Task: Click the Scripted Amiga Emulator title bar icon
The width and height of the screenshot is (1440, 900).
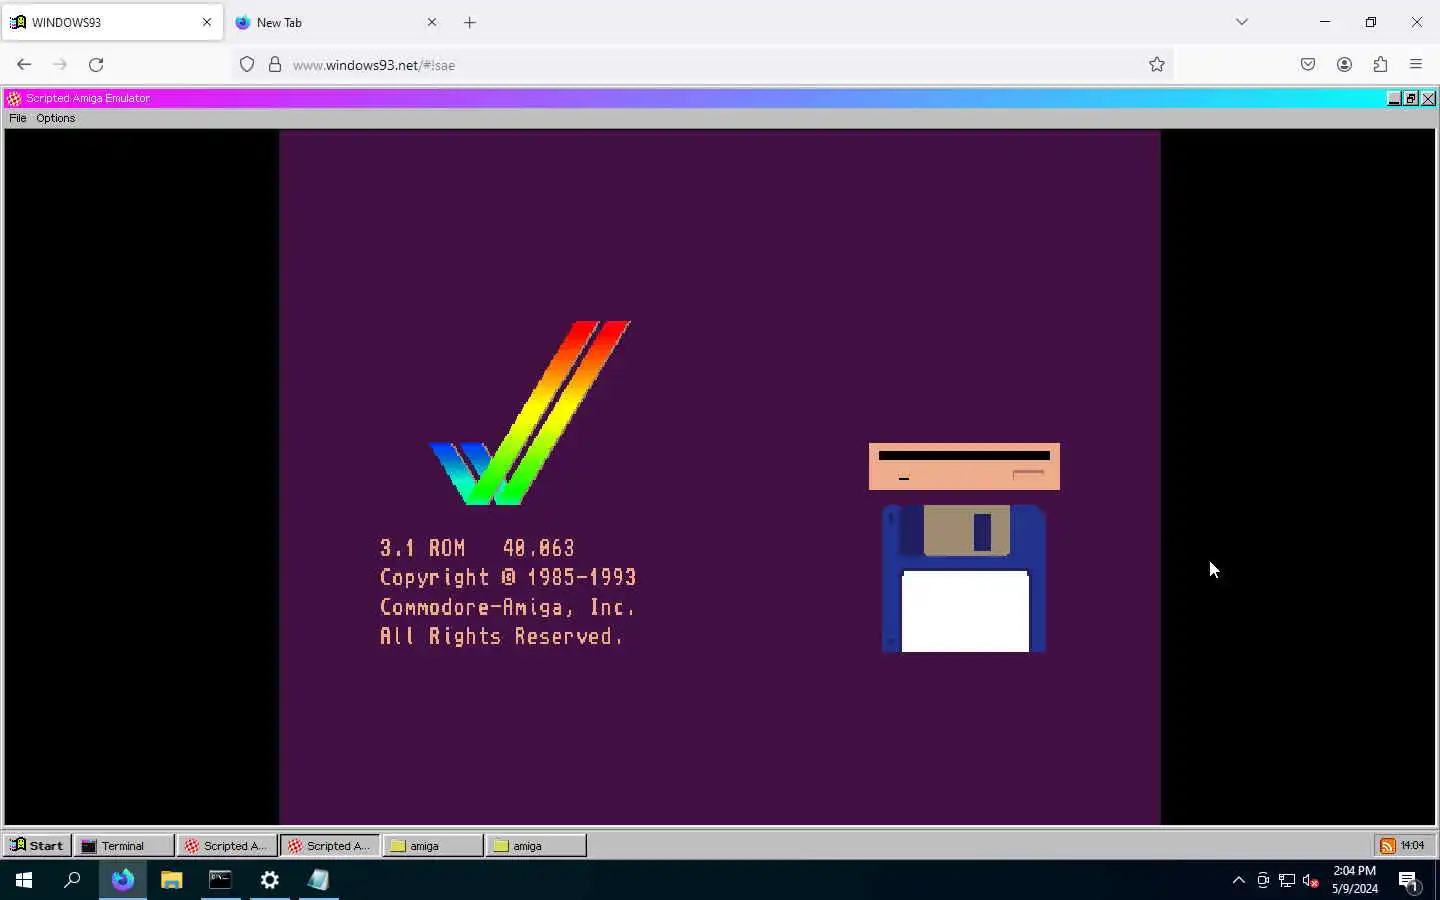Action: [x=14, y=98]
